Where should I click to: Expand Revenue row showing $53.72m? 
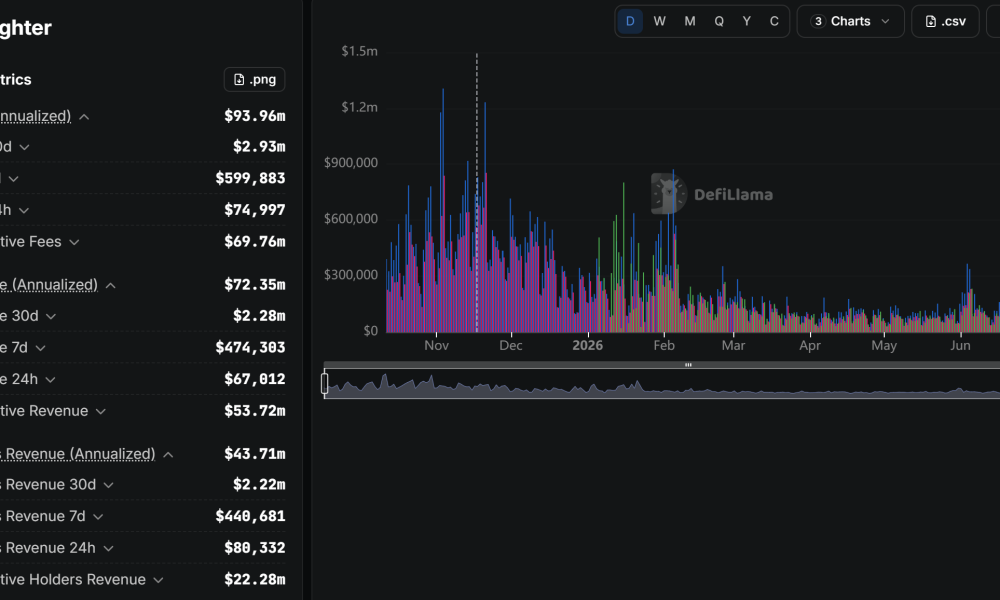point(100,411)
